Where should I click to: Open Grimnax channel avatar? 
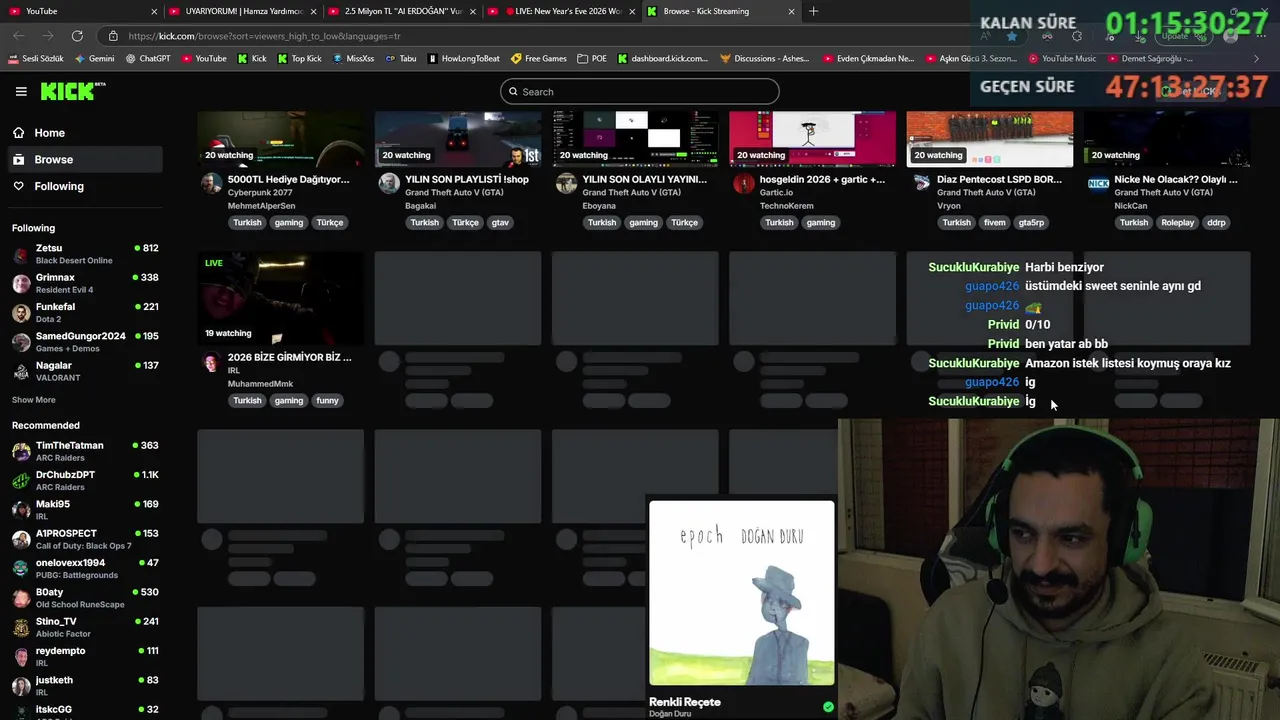(21, 283)
